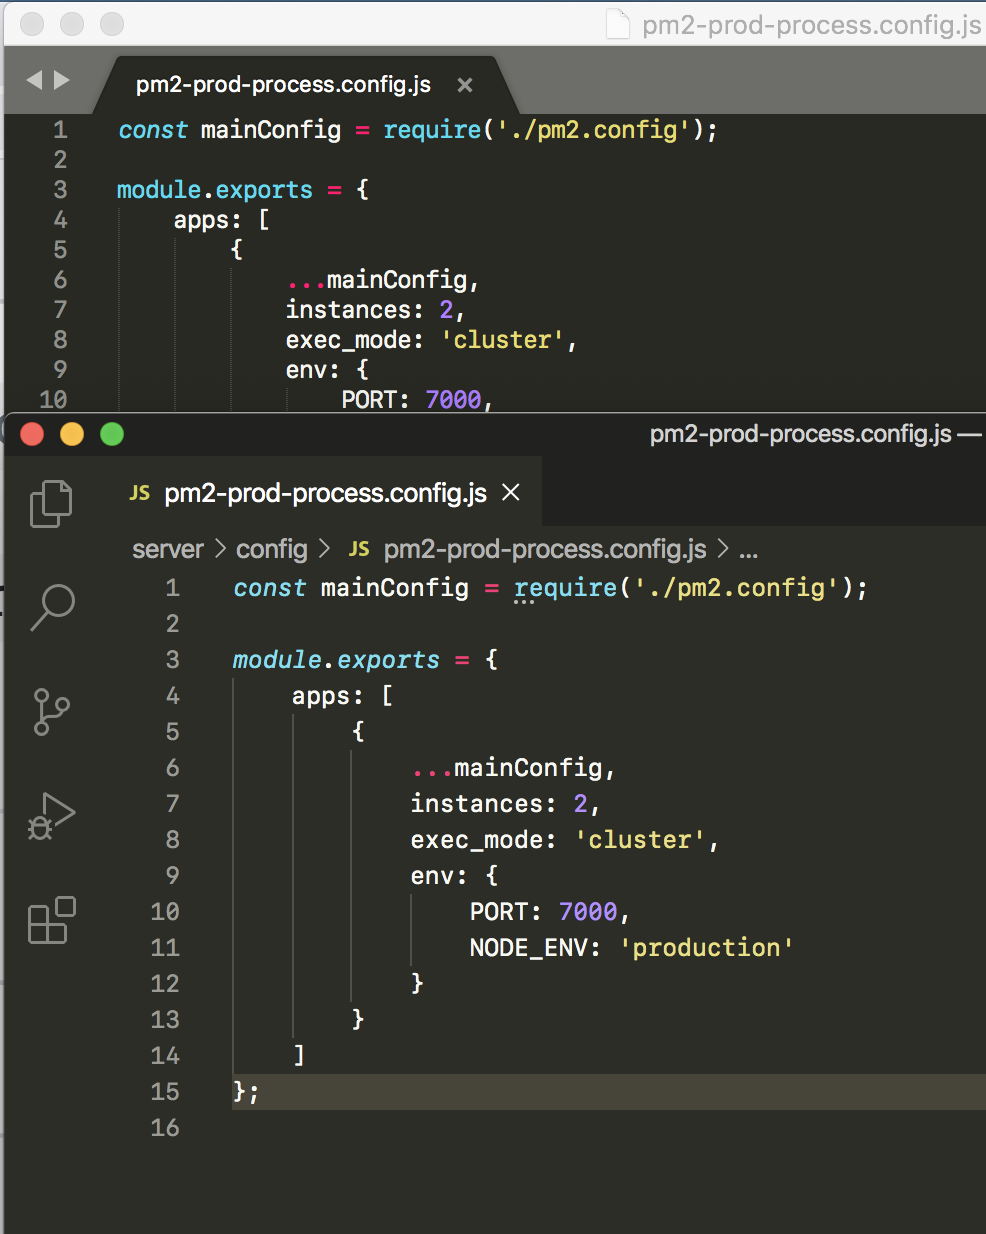
Task: Open the Run and Debug view
Action: (52, 816)
